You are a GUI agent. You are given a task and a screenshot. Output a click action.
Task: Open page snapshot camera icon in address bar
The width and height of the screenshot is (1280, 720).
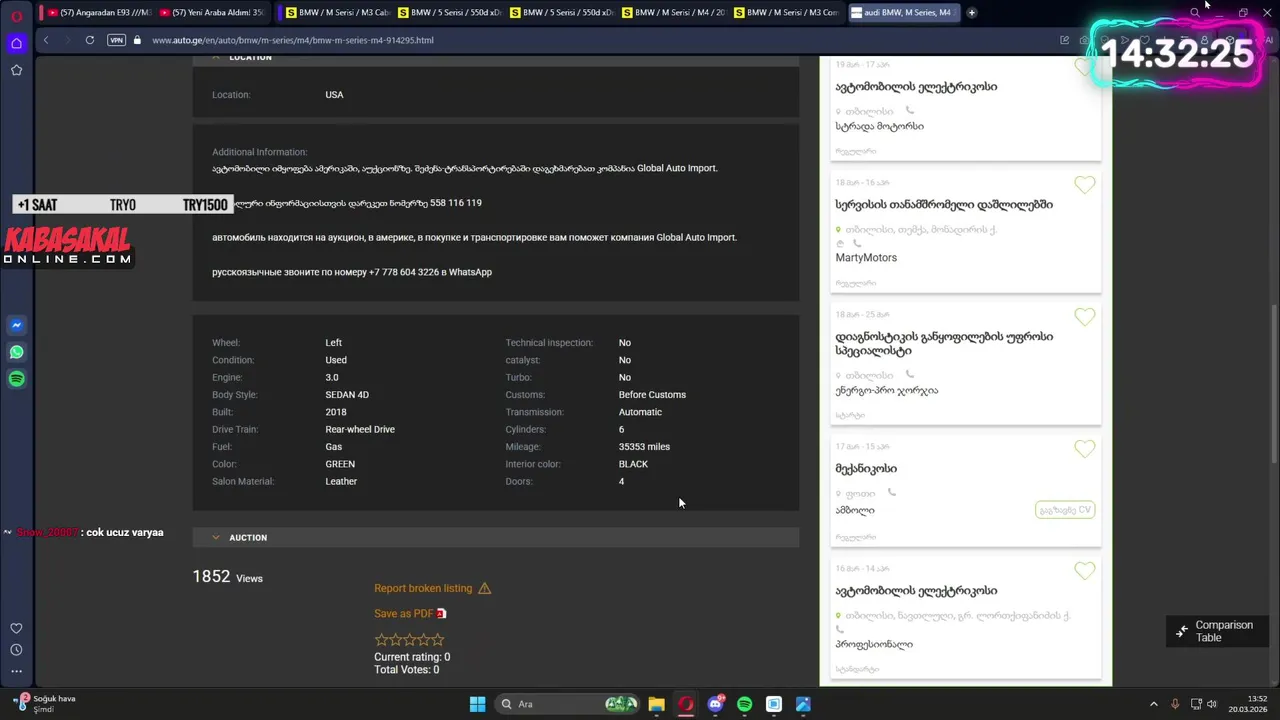pyautogui.click(x=1084, y=40)
